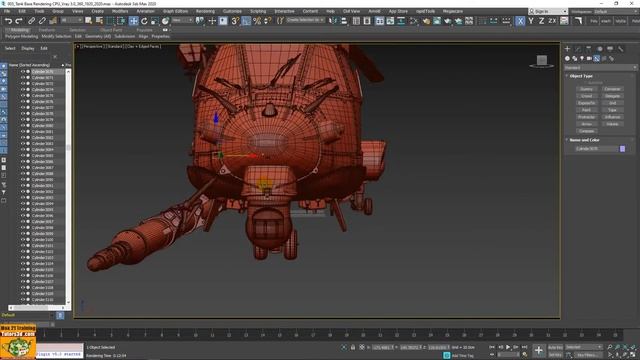Click the Tape helper button

pyautogui.click(x=612, y=110)
